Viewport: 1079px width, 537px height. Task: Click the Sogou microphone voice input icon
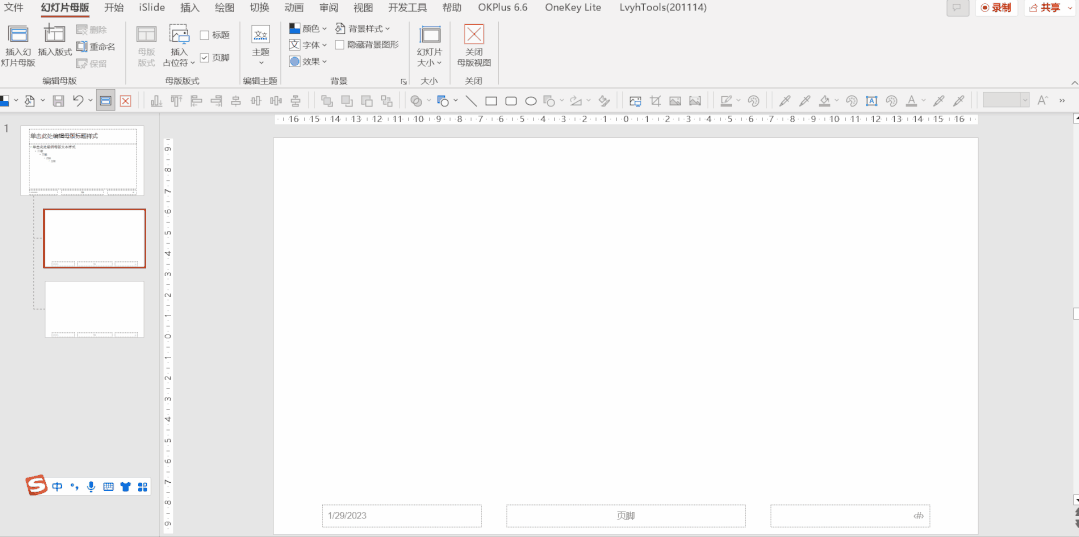pyautogui.click(x=91, y=487)
